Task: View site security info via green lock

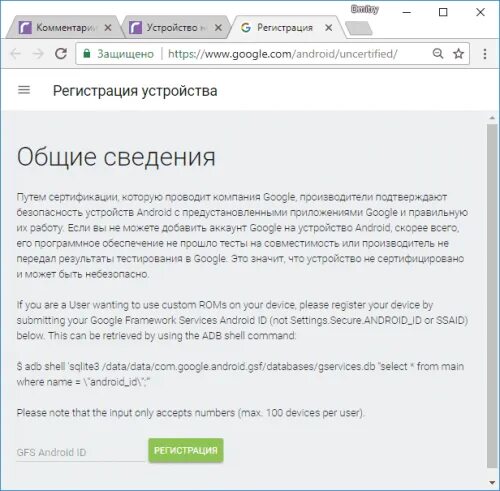Action: tap(87, 54)
